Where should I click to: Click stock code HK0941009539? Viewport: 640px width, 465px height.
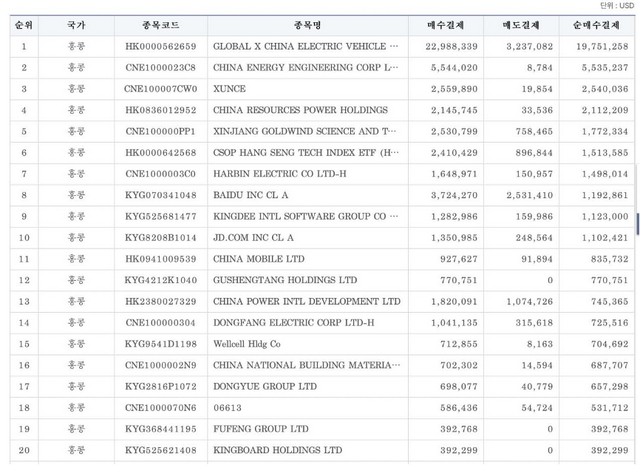(x=161, y=259)
